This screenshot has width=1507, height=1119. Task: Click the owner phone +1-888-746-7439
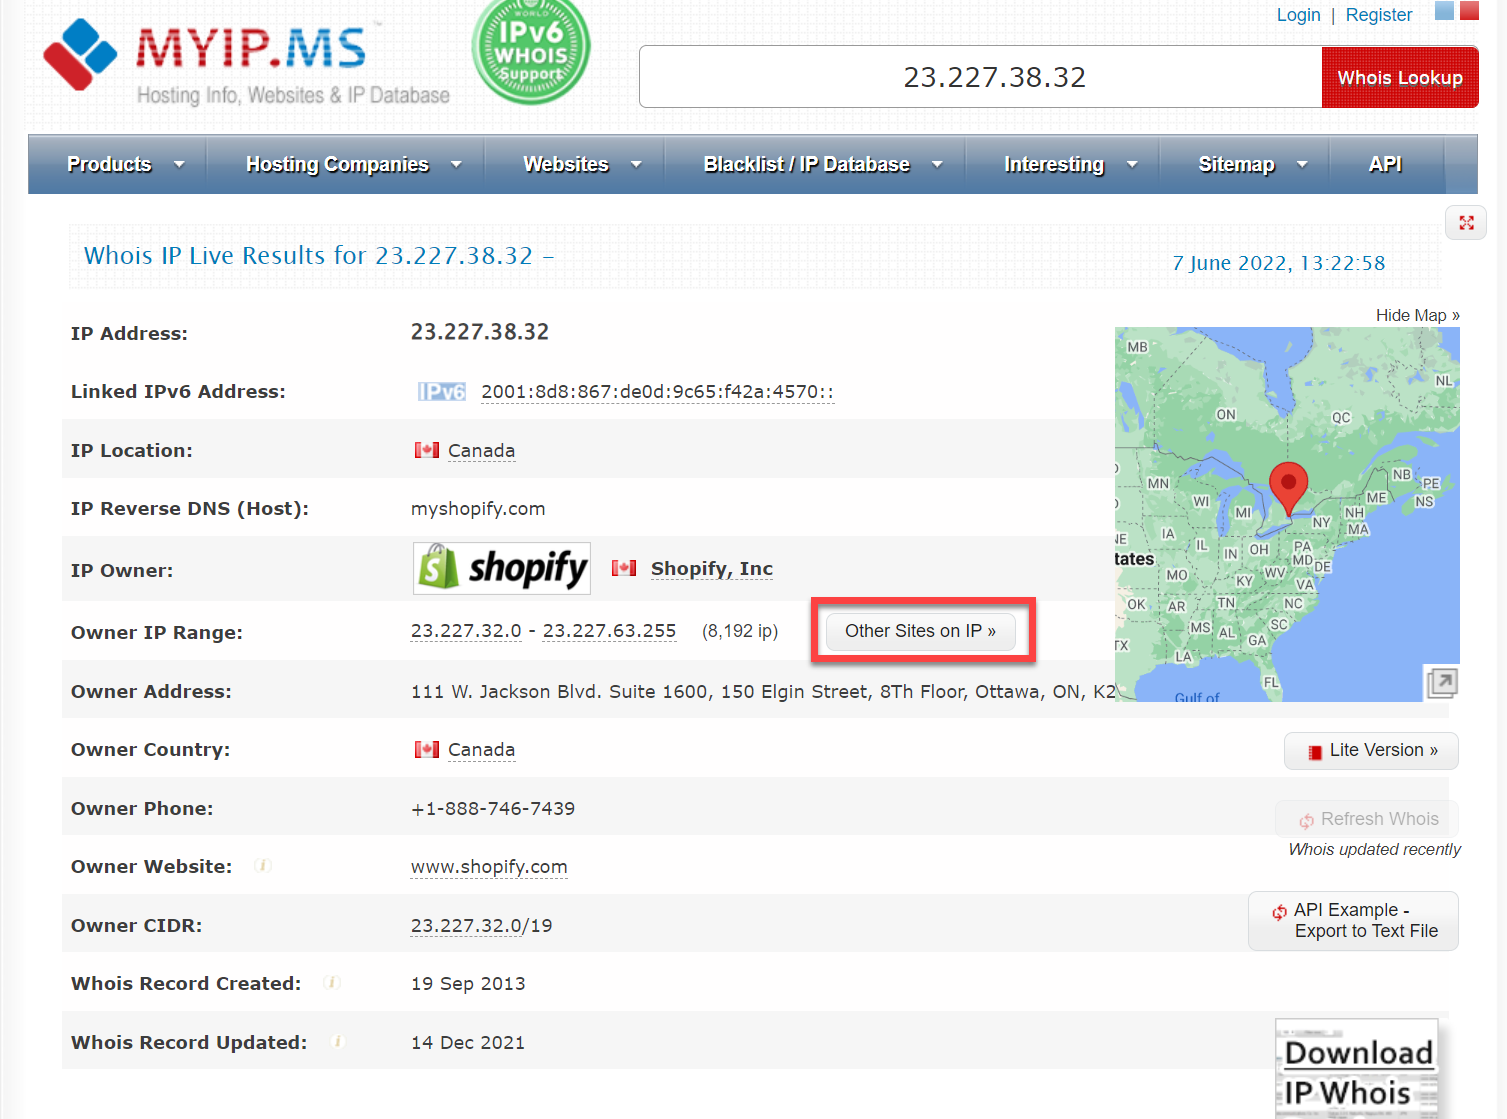coord(493,808)
